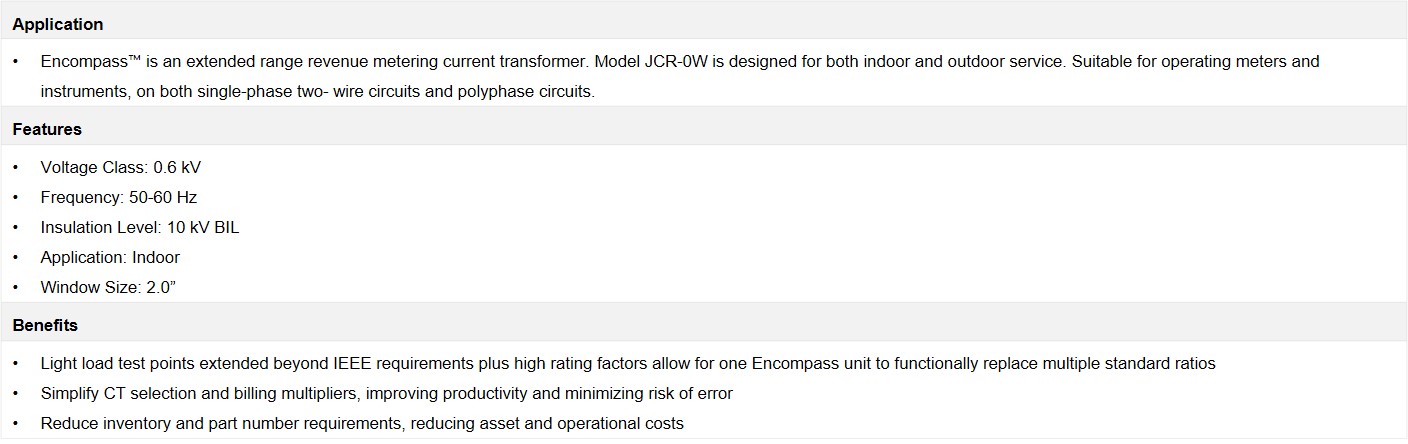Click the Features section header
Screen dimensions: 1408x444
47,129
